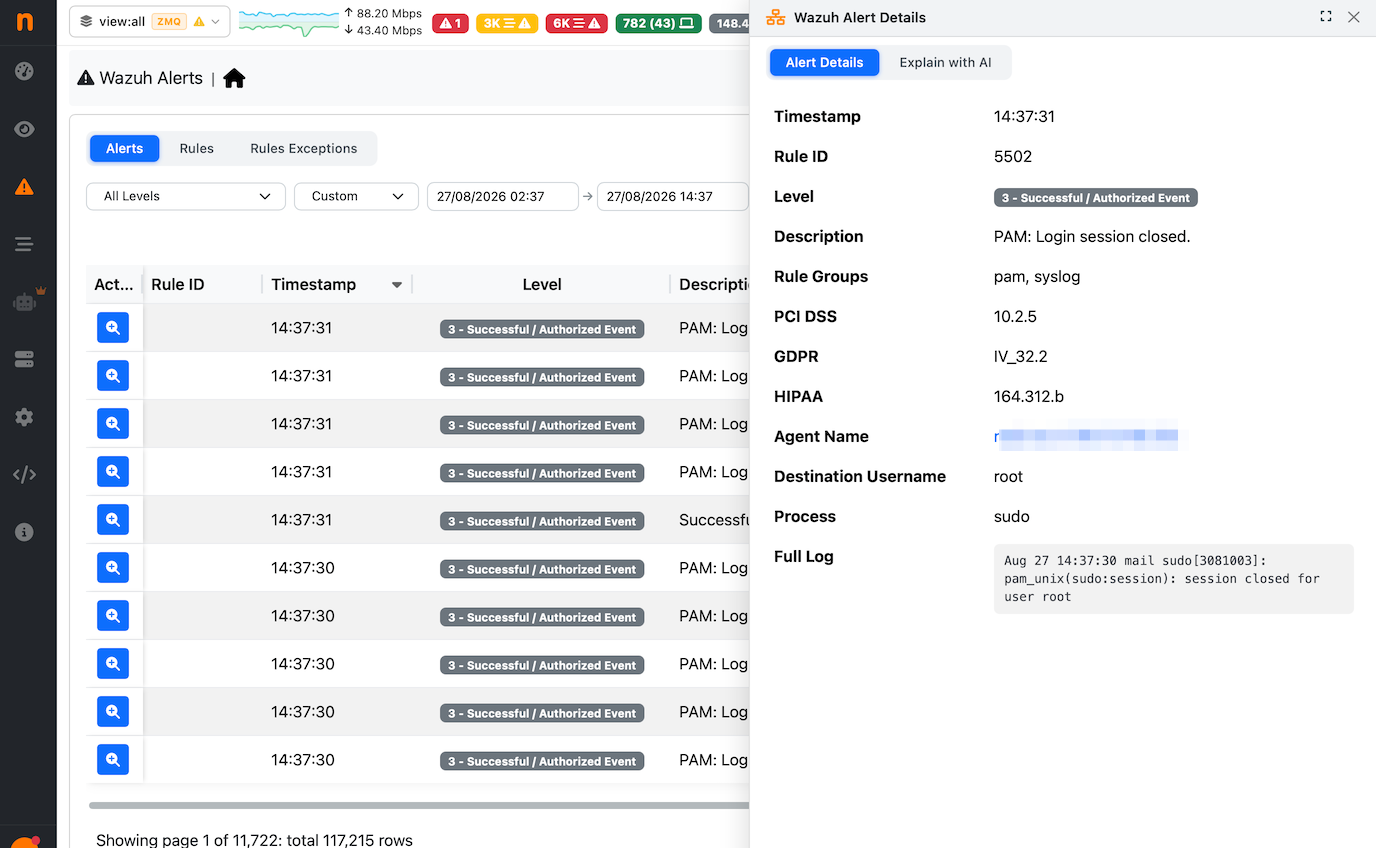Click the 'Rule Groups' label in details
The image size is (1376, 848).
point(821,277)
